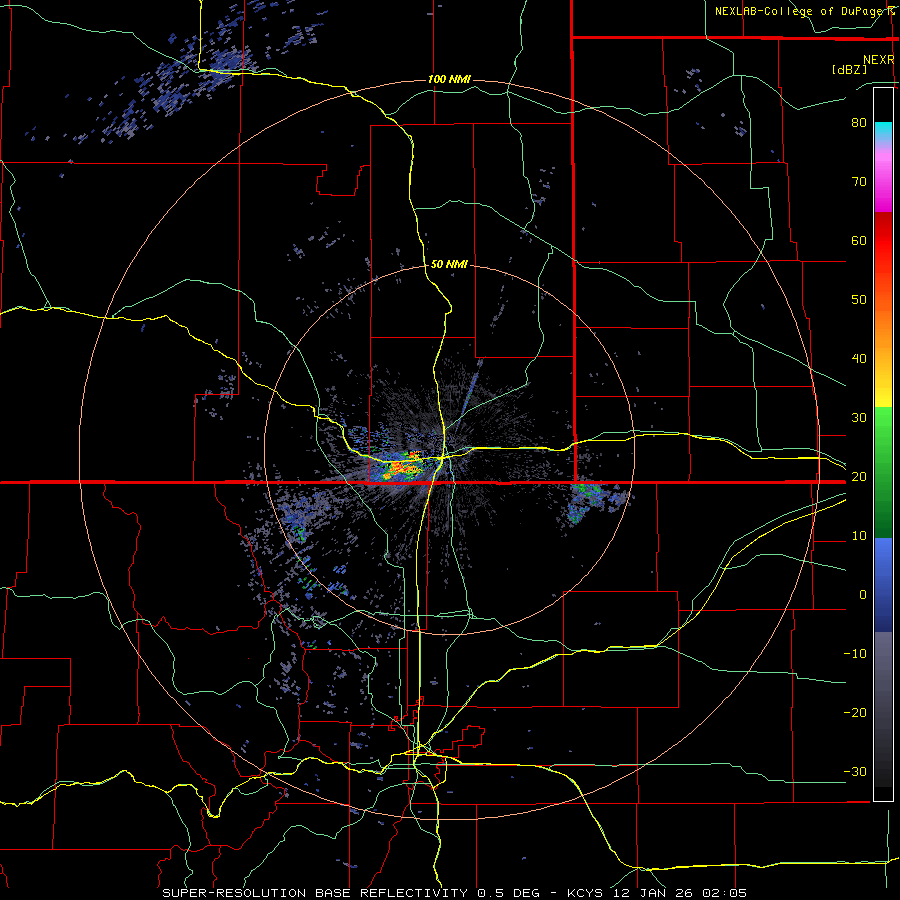Screen dimensions: 900x900
Task: Click the 40 value on color scale
Action: coord(859,359)
